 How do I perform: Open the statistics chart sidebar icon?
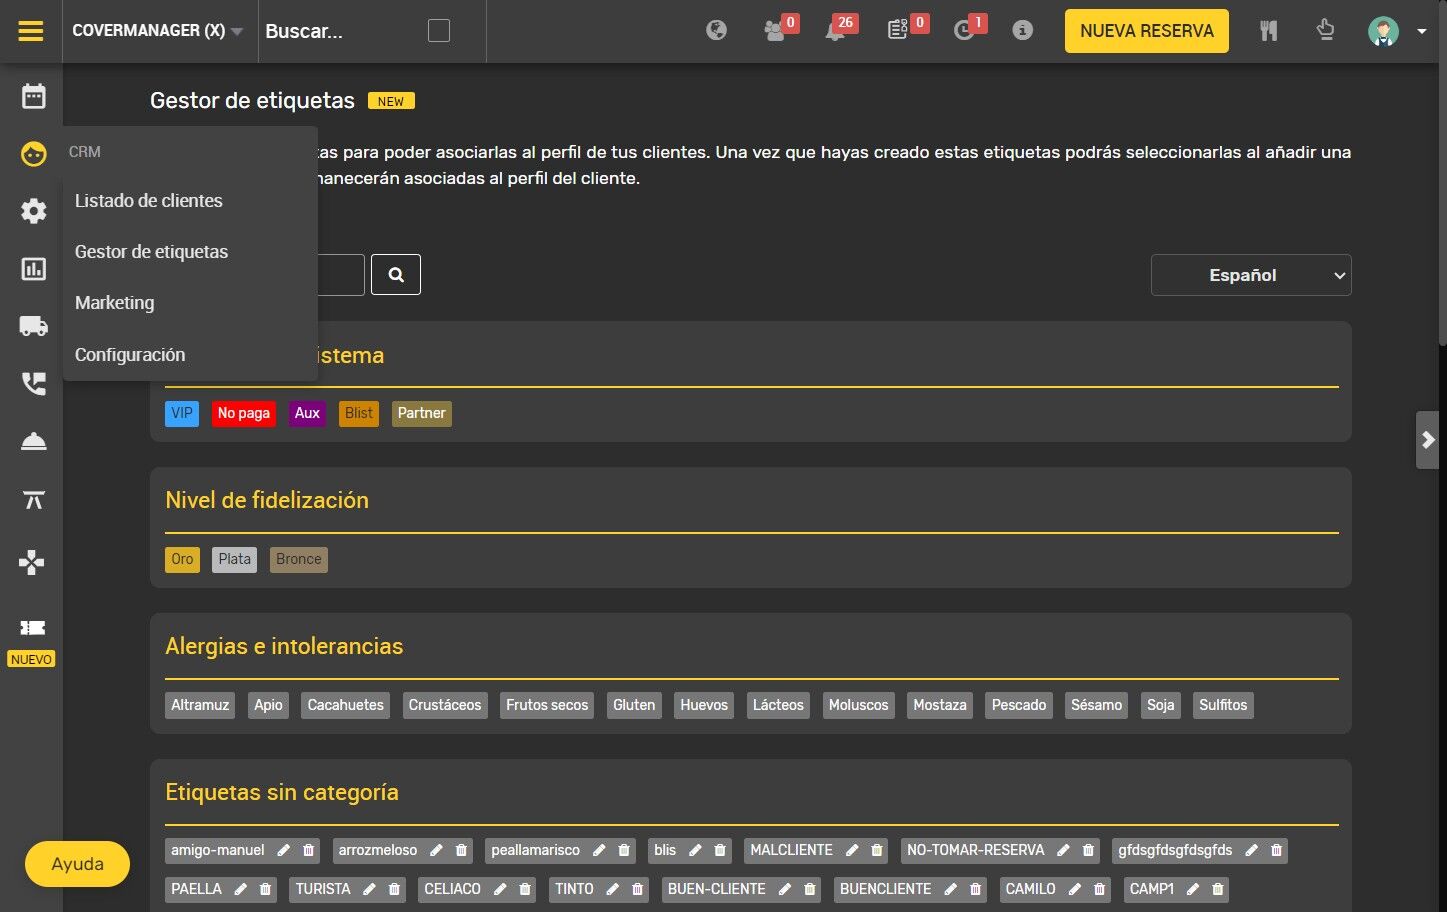pos(34,269)
